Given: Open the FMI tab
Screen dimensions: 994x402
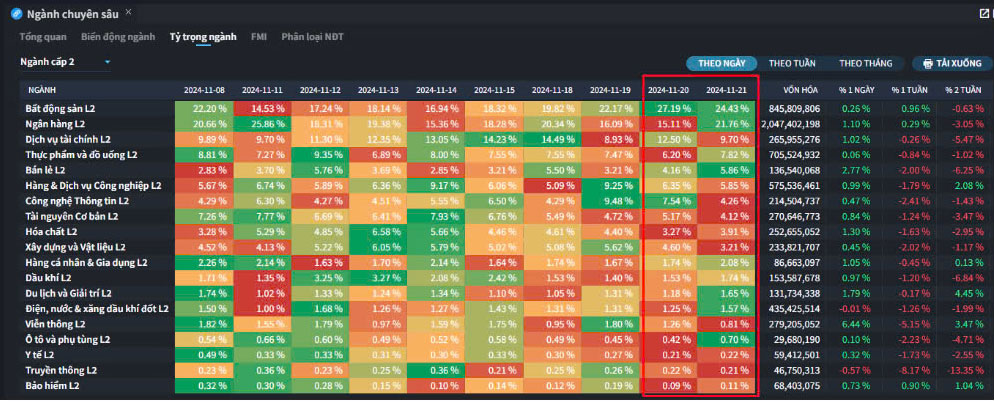Looking at the screenshot, I should point(259,36).
